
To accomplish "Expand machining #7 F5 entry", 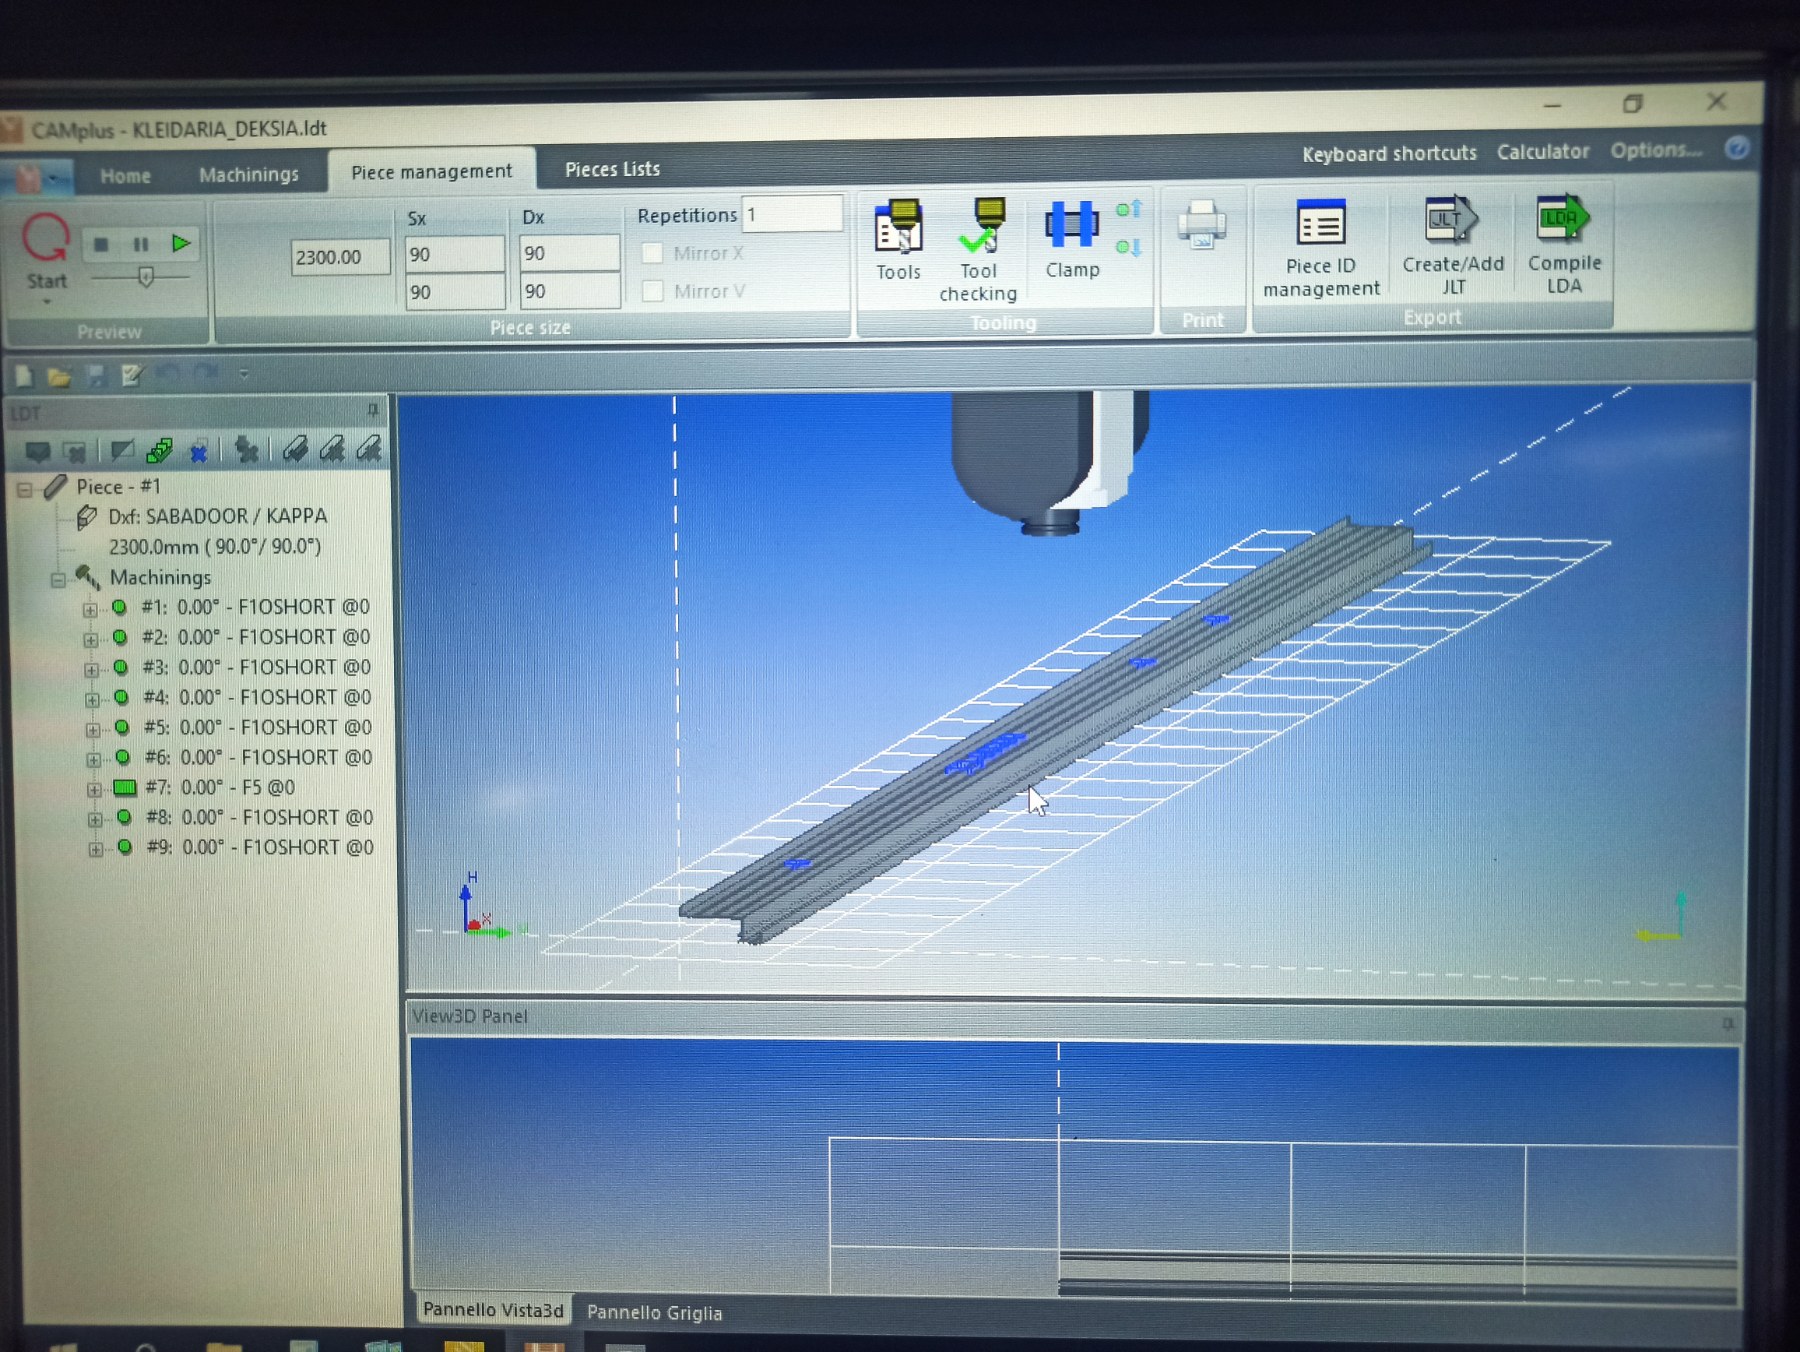I will [x=93, y=790].
